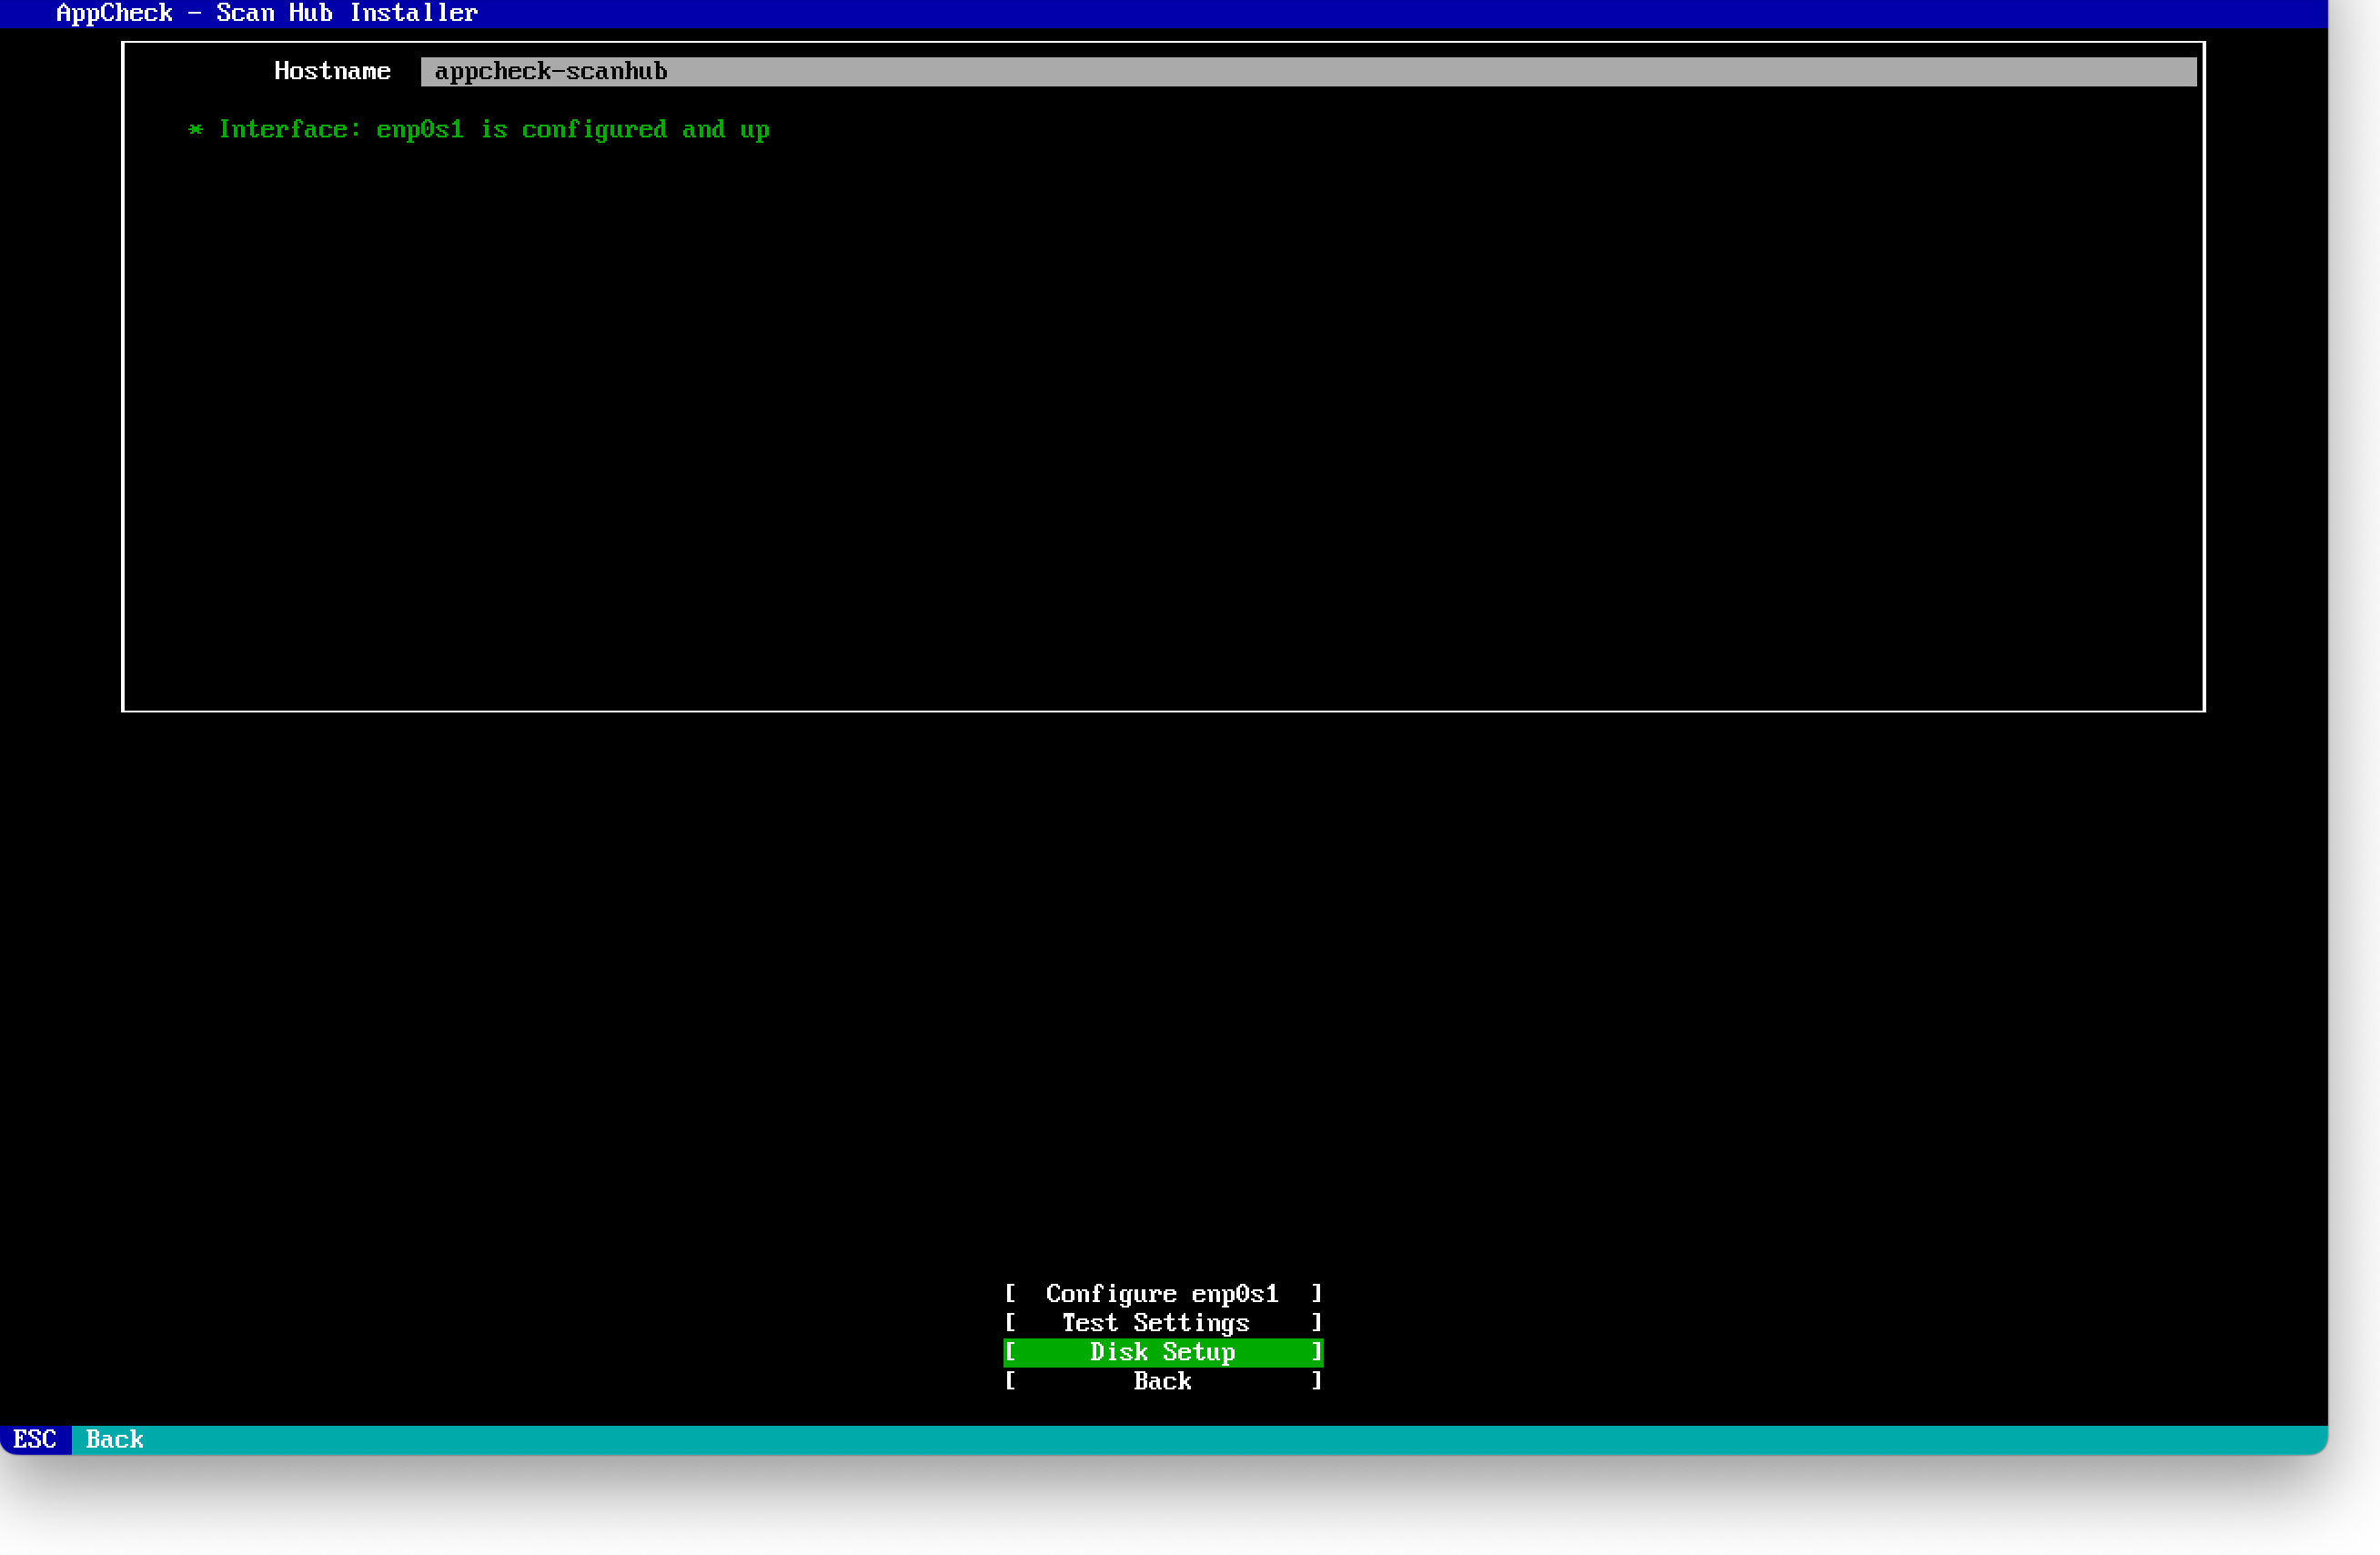Click the ESC key label in the footer
This screenshot has height=1555, width=2380.
pos(35,1439)
